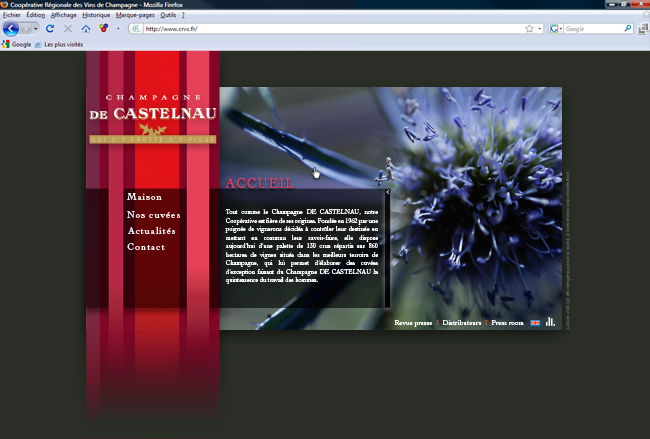The image size is (650, 439).
Task: Click the Champagne de Castelnau logo
Action: tap(153, 118)
